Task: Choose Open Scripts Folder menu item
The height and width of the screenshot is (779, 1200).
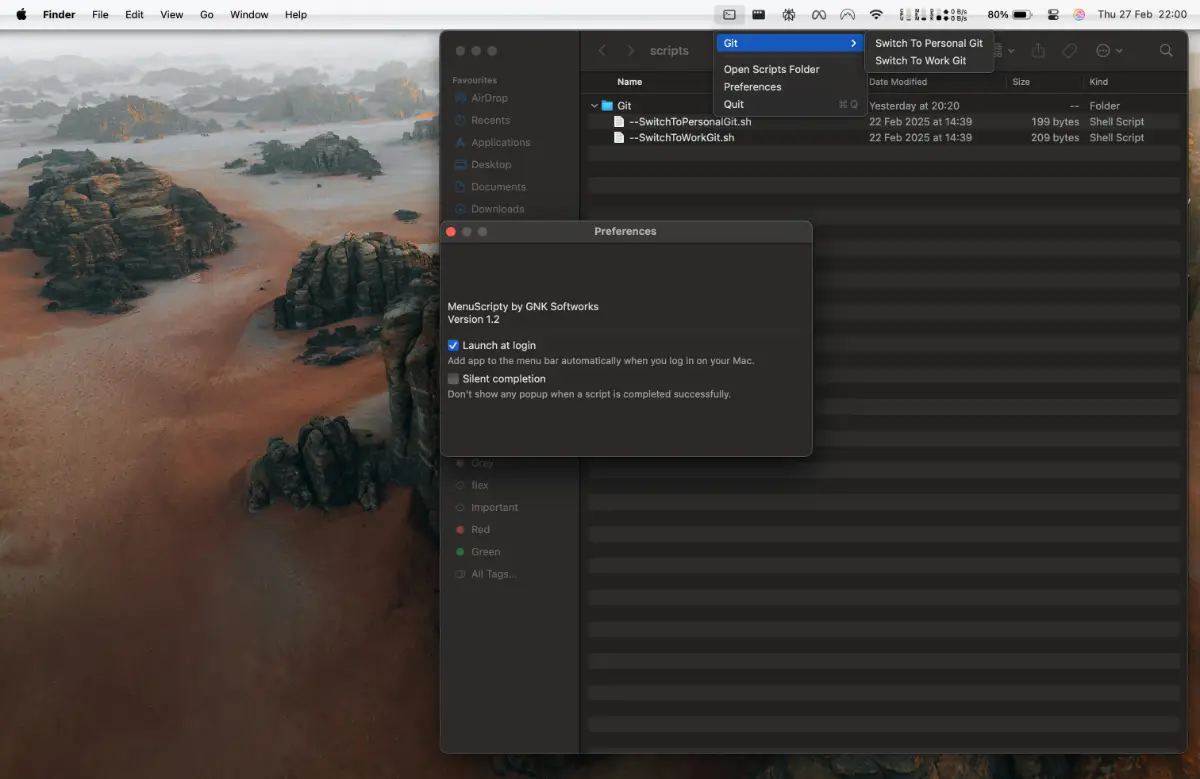Action: tap(771, 69)
